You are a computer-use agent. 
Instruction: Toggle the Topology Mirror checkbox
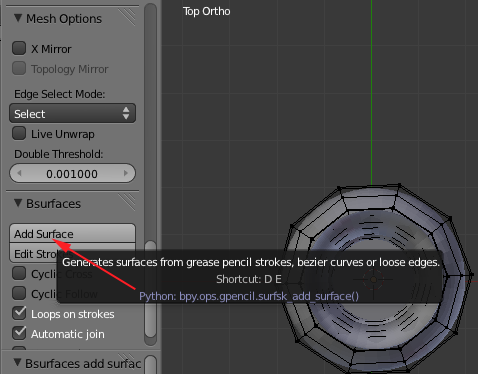pyautogui.click(x=19, y=68)
